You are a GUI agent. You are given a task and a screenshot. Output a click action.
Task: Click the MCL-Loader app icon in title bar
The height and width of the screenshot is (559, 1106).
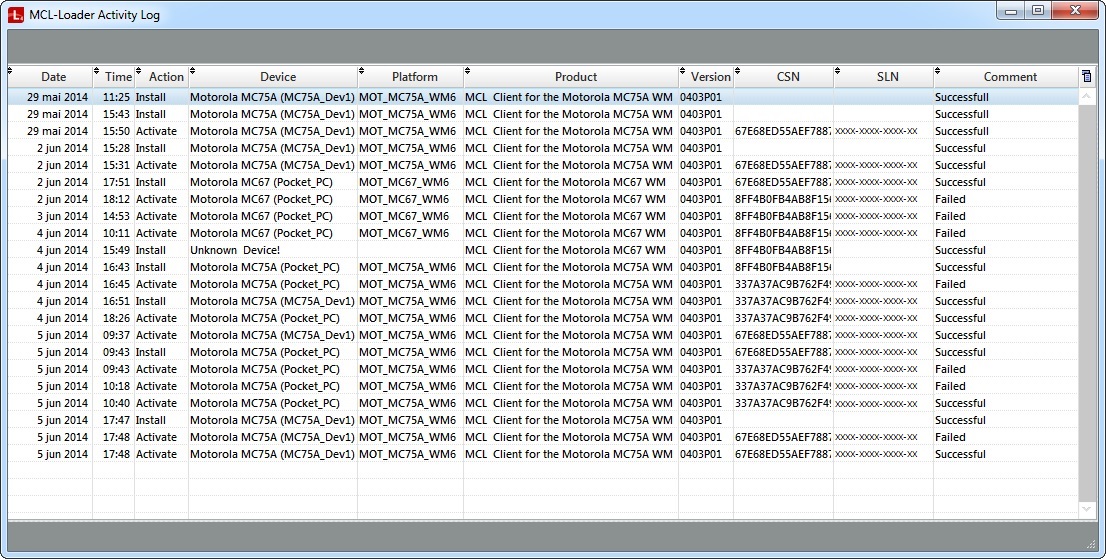pyautogui.click(x=15, y=14)
